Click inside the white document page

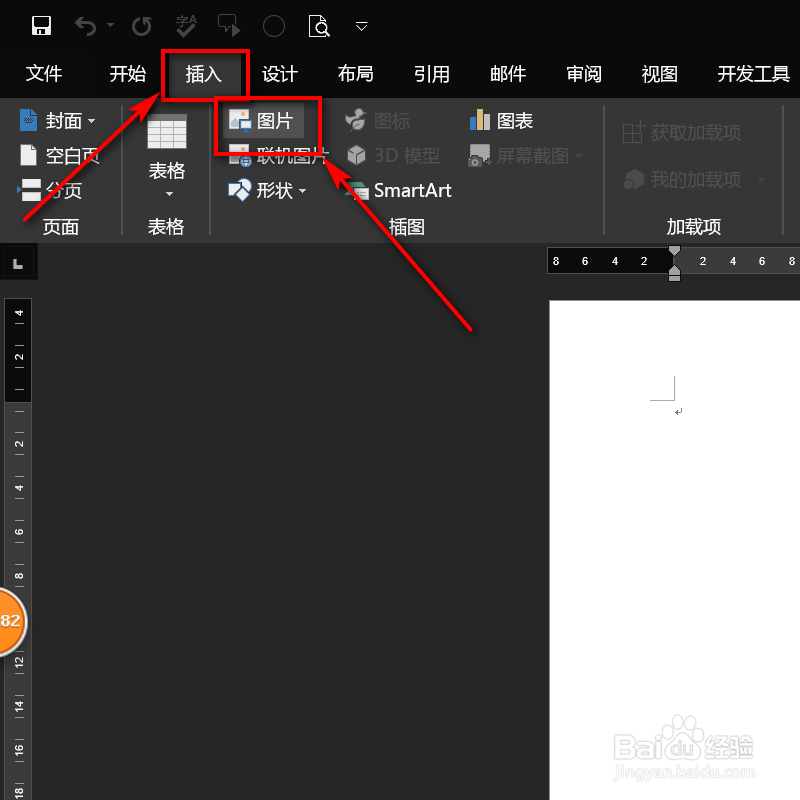[x=674, y=550]
